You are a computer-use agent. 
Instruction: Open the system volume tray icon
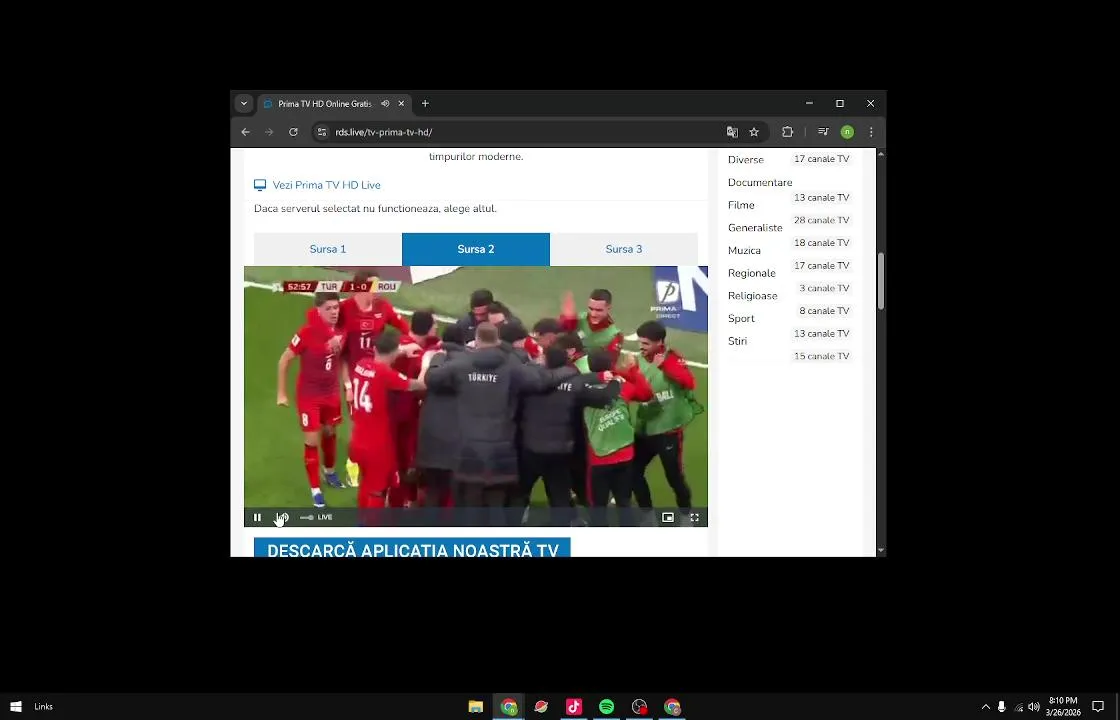tap(1034, 706)
